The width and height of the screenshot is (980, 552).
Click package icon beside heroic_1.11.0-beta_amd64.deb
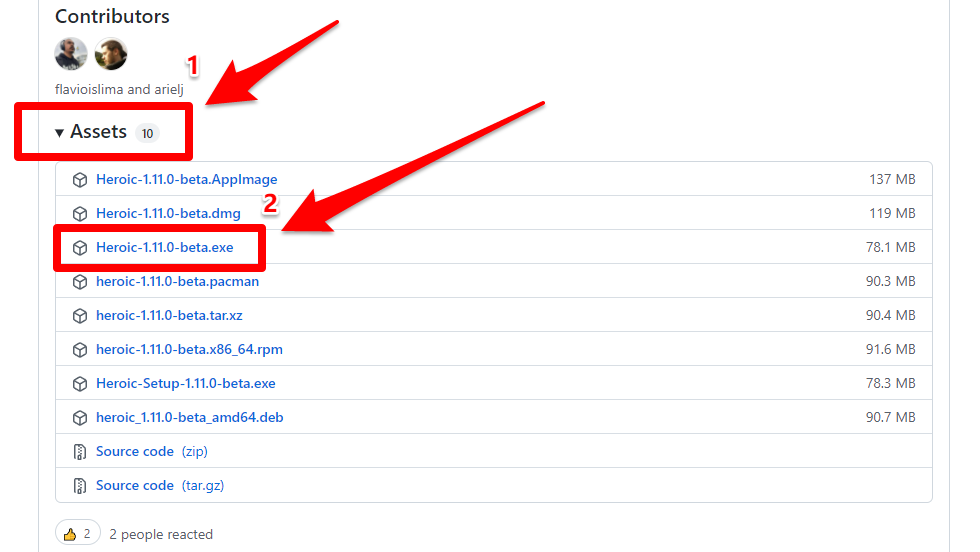coord(80,418)
